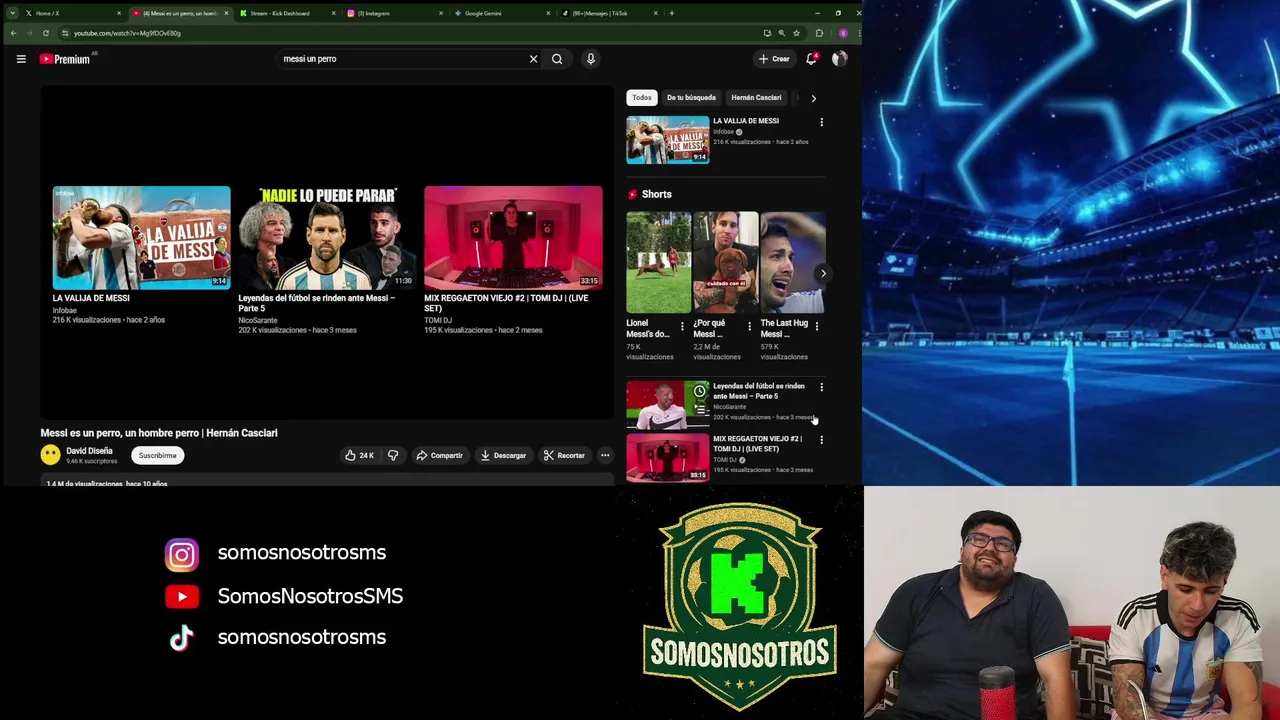Open options for La Valija de Messi sidebar video
This screenshot has height=720, width=1280.
822,123
